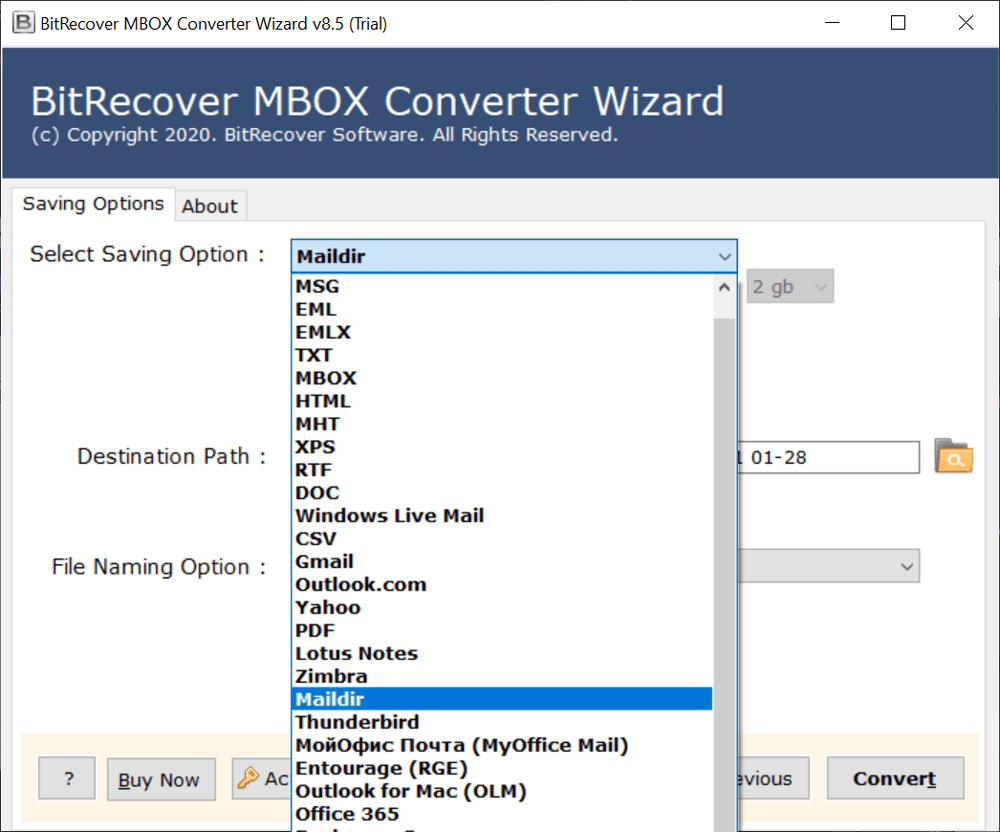Image resolution: width=1000 pixels, height=832 pixels.
Task: Open the File Naming Option dropdown
Action: coord(828,566)
